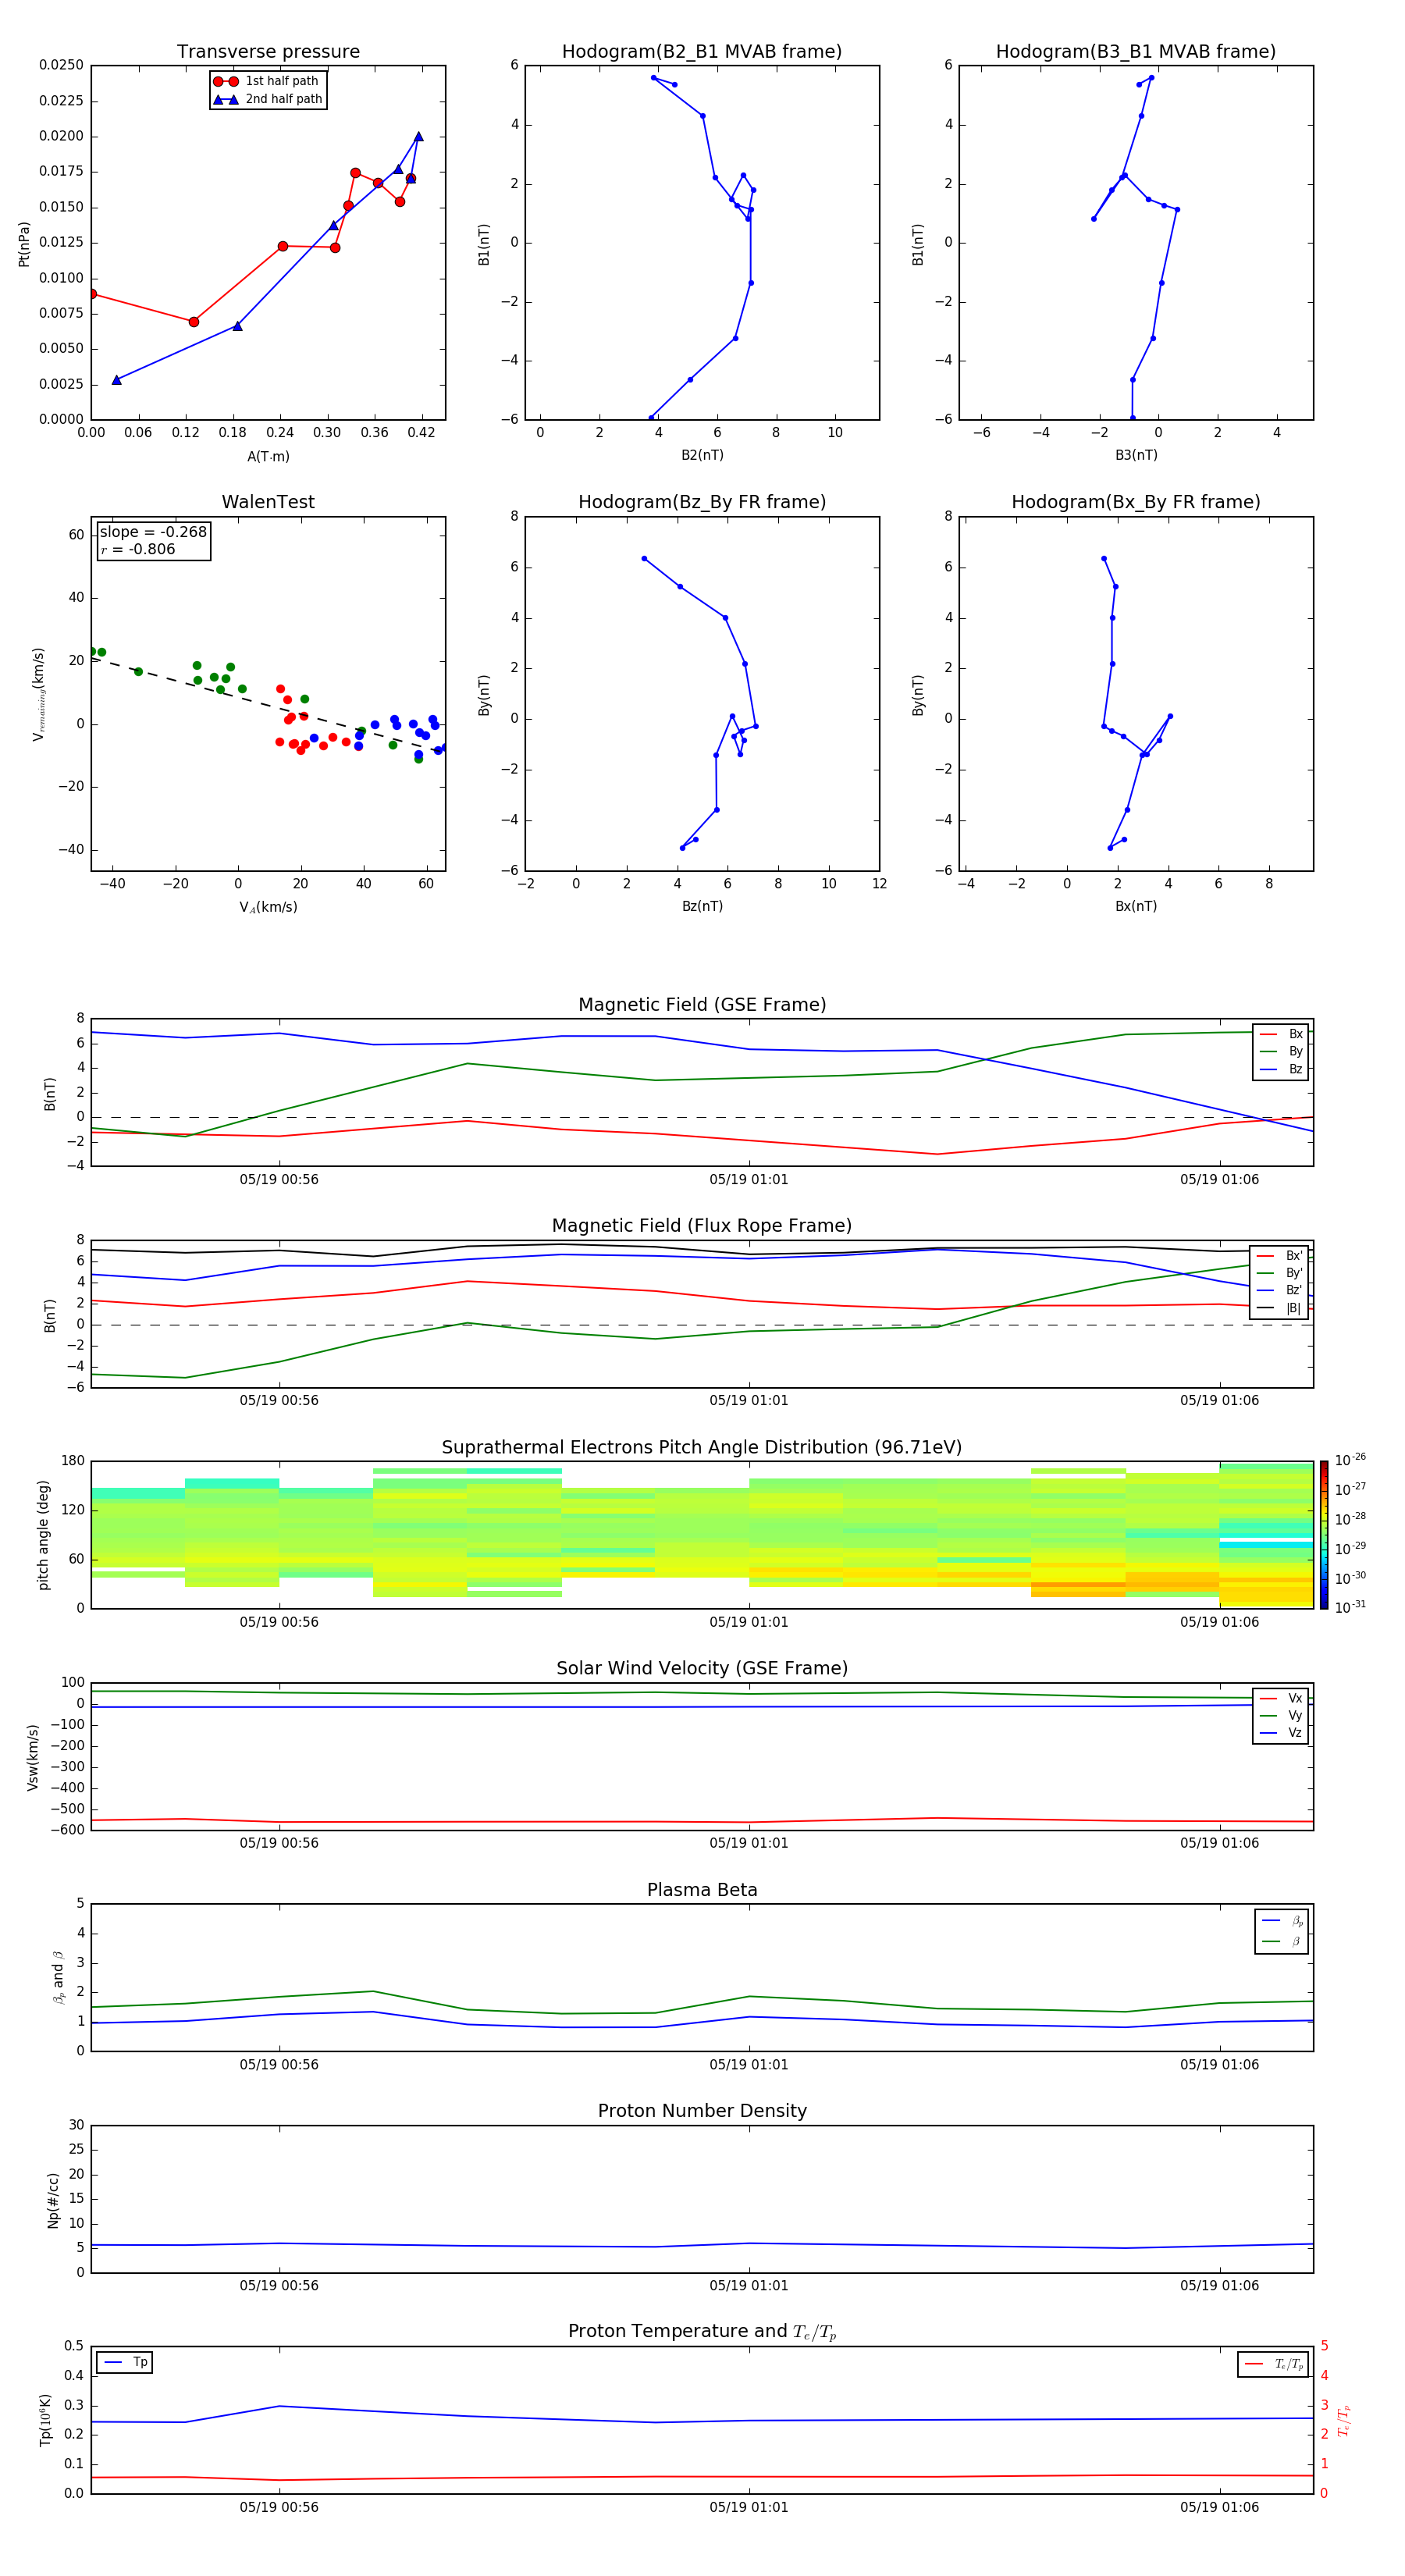
Task: Click the Suprathermal Electrons Pitch Angle Distribution title
Action: pos(702,1448)
